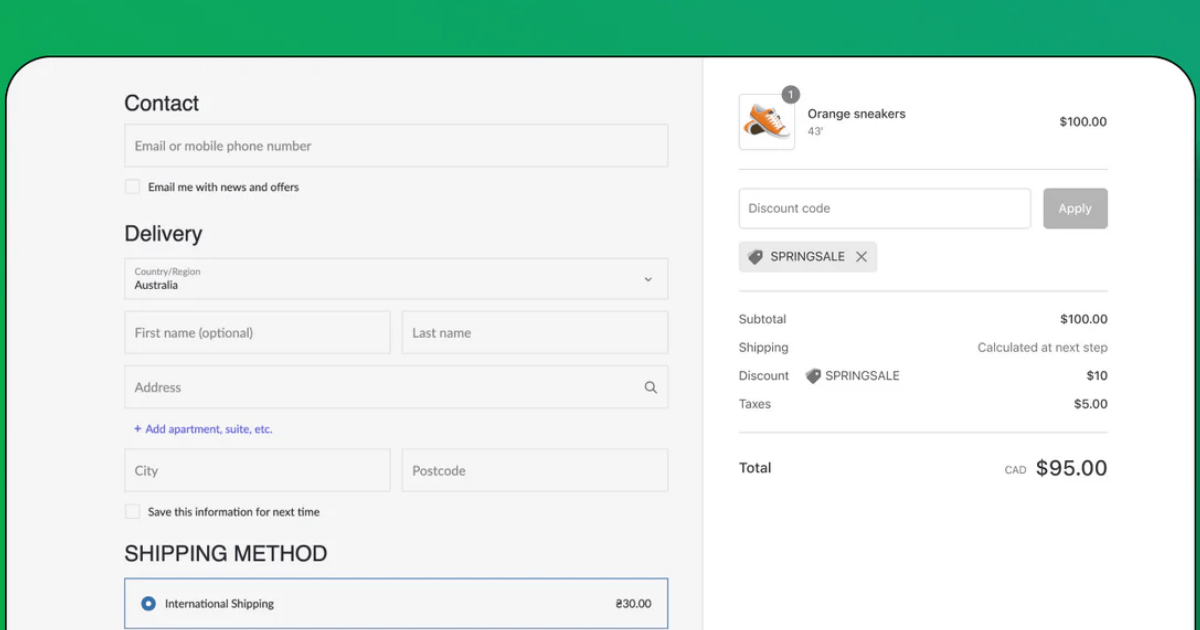Click the City input field
Image resolution: width=1200 pixels, height=630 pixels.
click(257, 471)
